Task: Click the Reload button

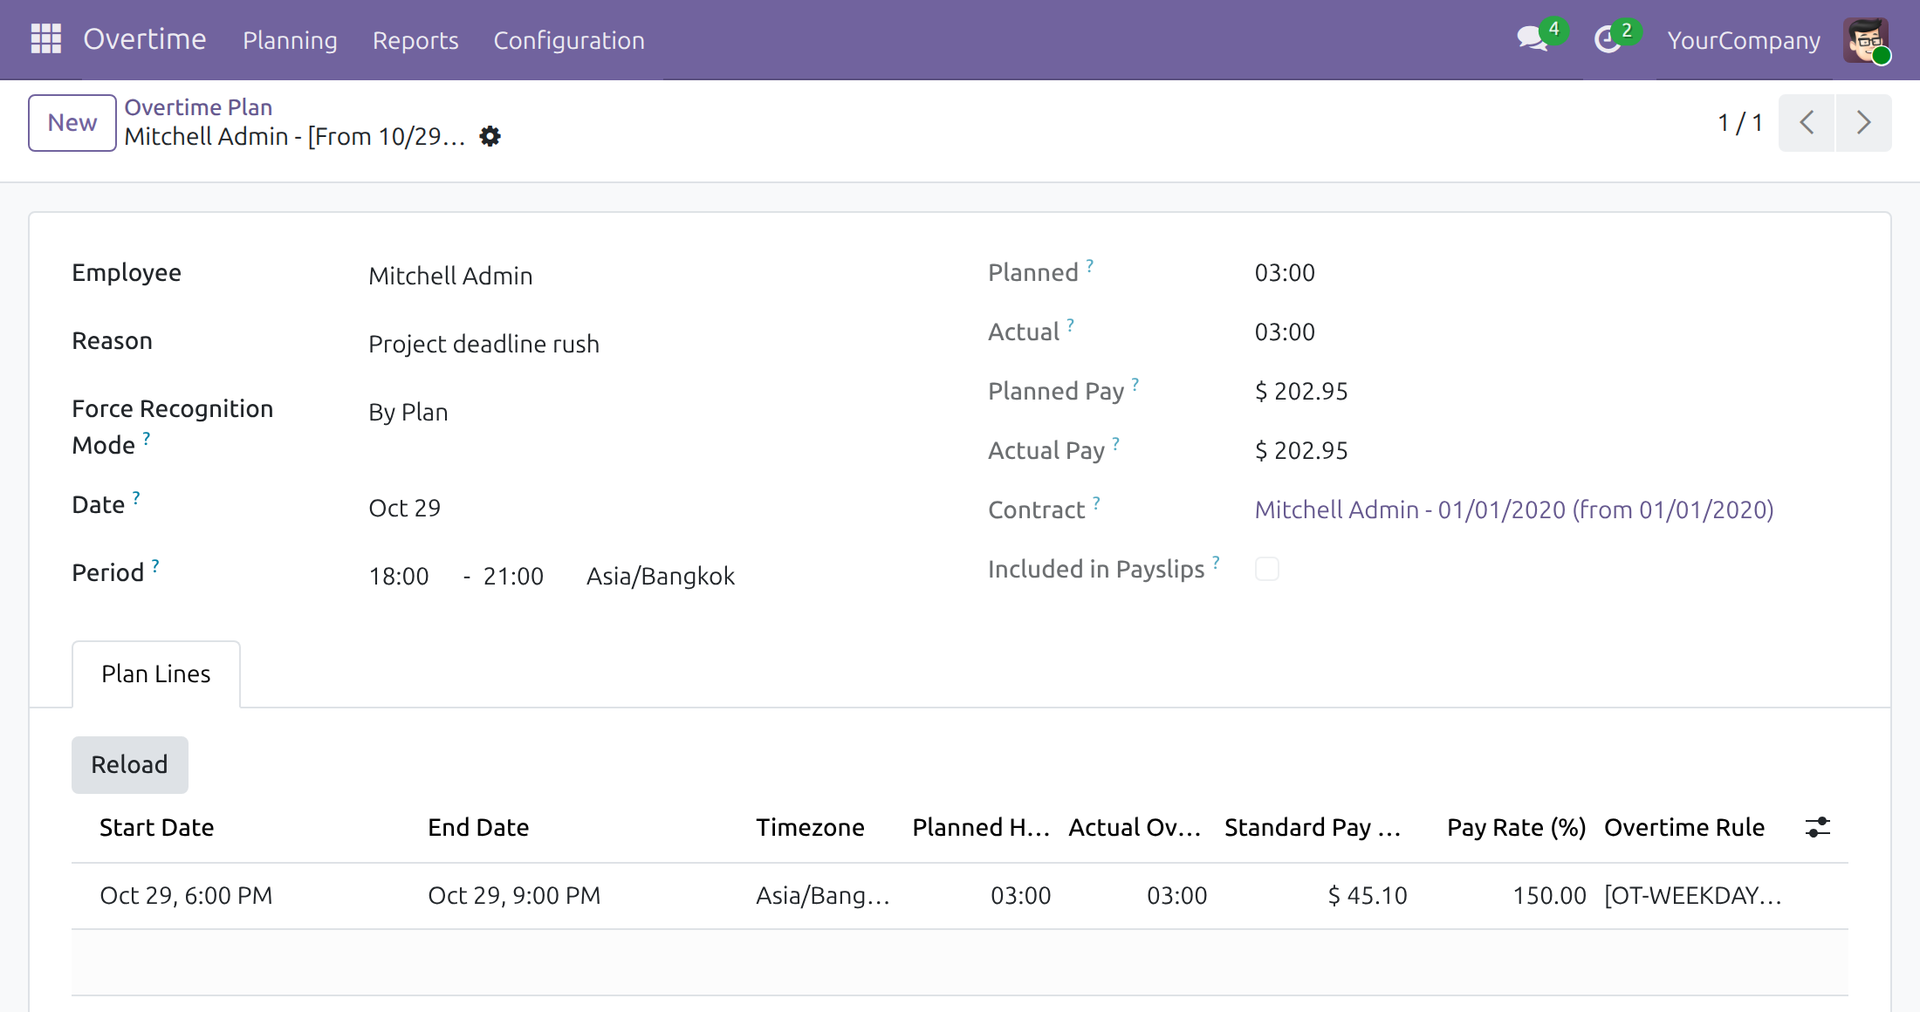Action: tap(130, 765)
